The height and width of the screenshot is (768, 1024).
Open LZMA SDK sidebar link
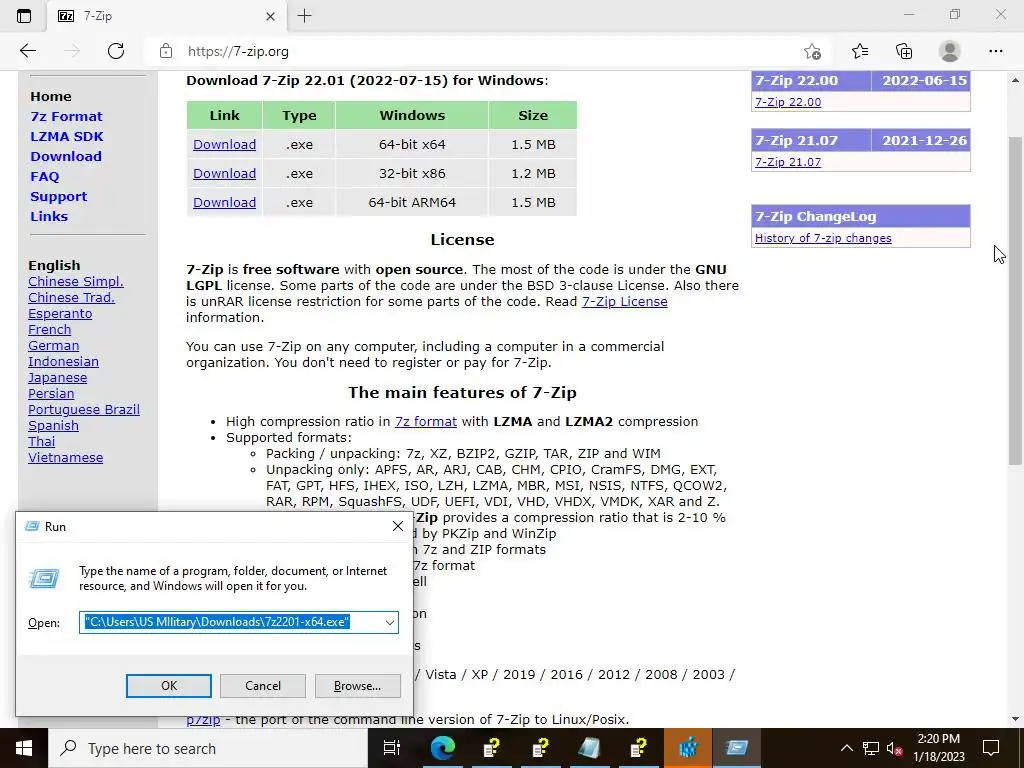pos(67,136)
